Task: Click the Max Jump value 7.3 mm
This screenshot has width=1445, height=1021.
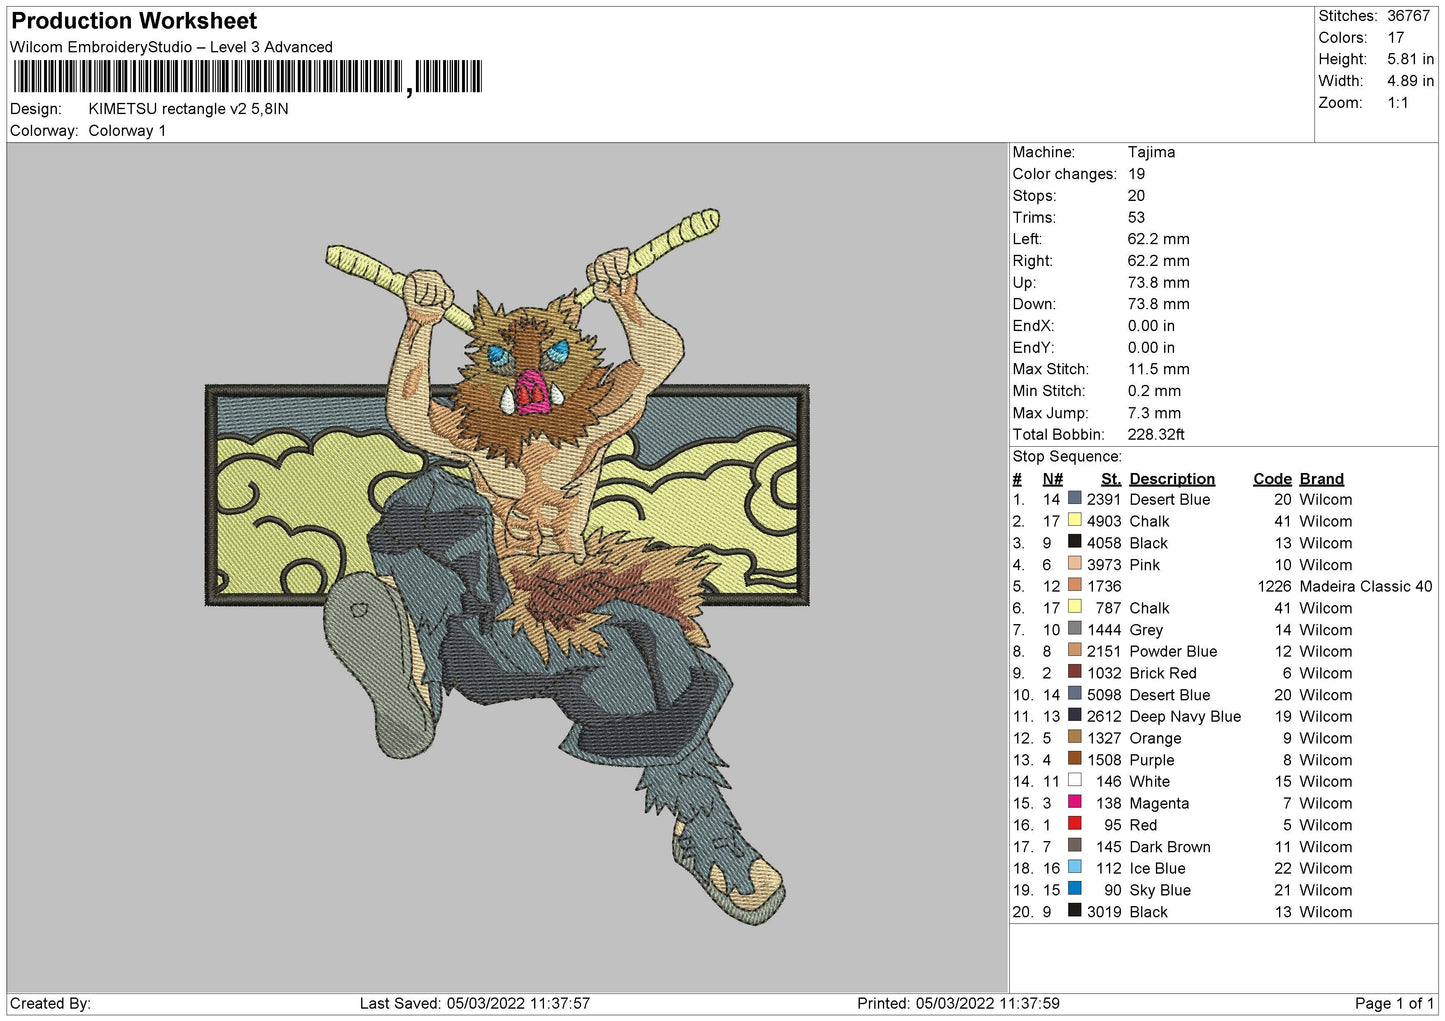Action: [x=1154, y=413]
